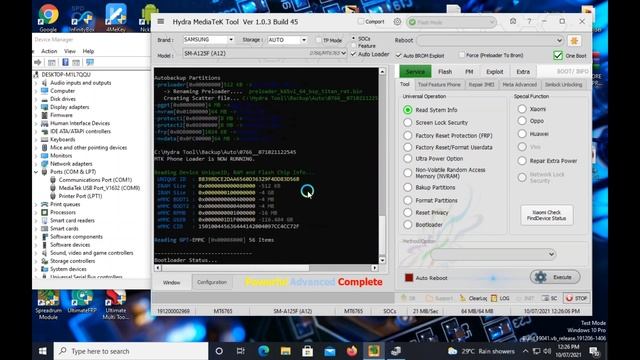Click the Device Manager forward arrow icon
Screen dimensions: 640x360
[x=38, y=62]
